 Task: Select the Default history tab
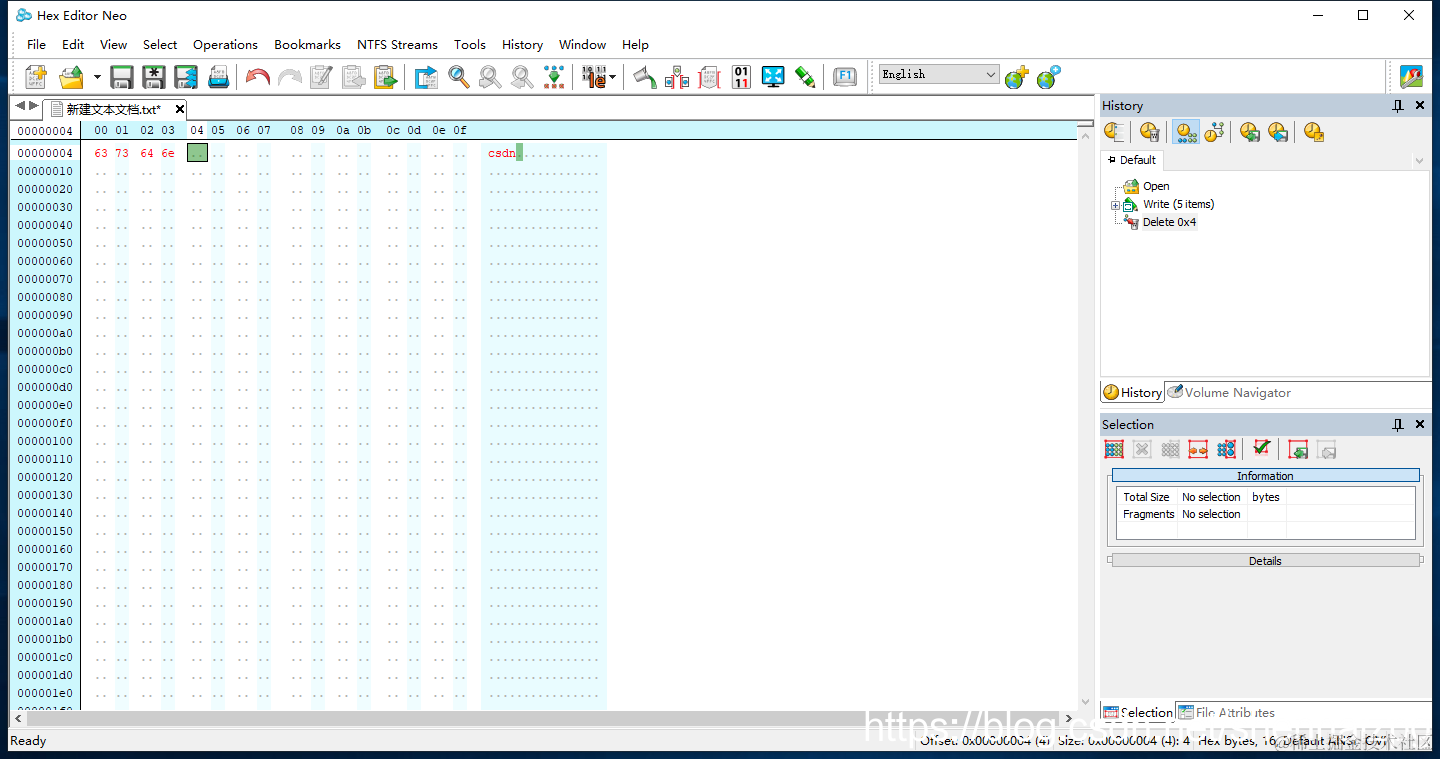pyautogui.click(x=1132, y=160)
